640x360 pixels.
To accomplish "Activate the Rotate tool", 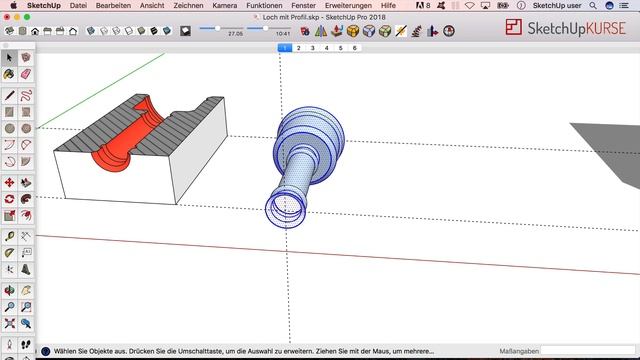I will pyautogui.click(x=9, y=199).
